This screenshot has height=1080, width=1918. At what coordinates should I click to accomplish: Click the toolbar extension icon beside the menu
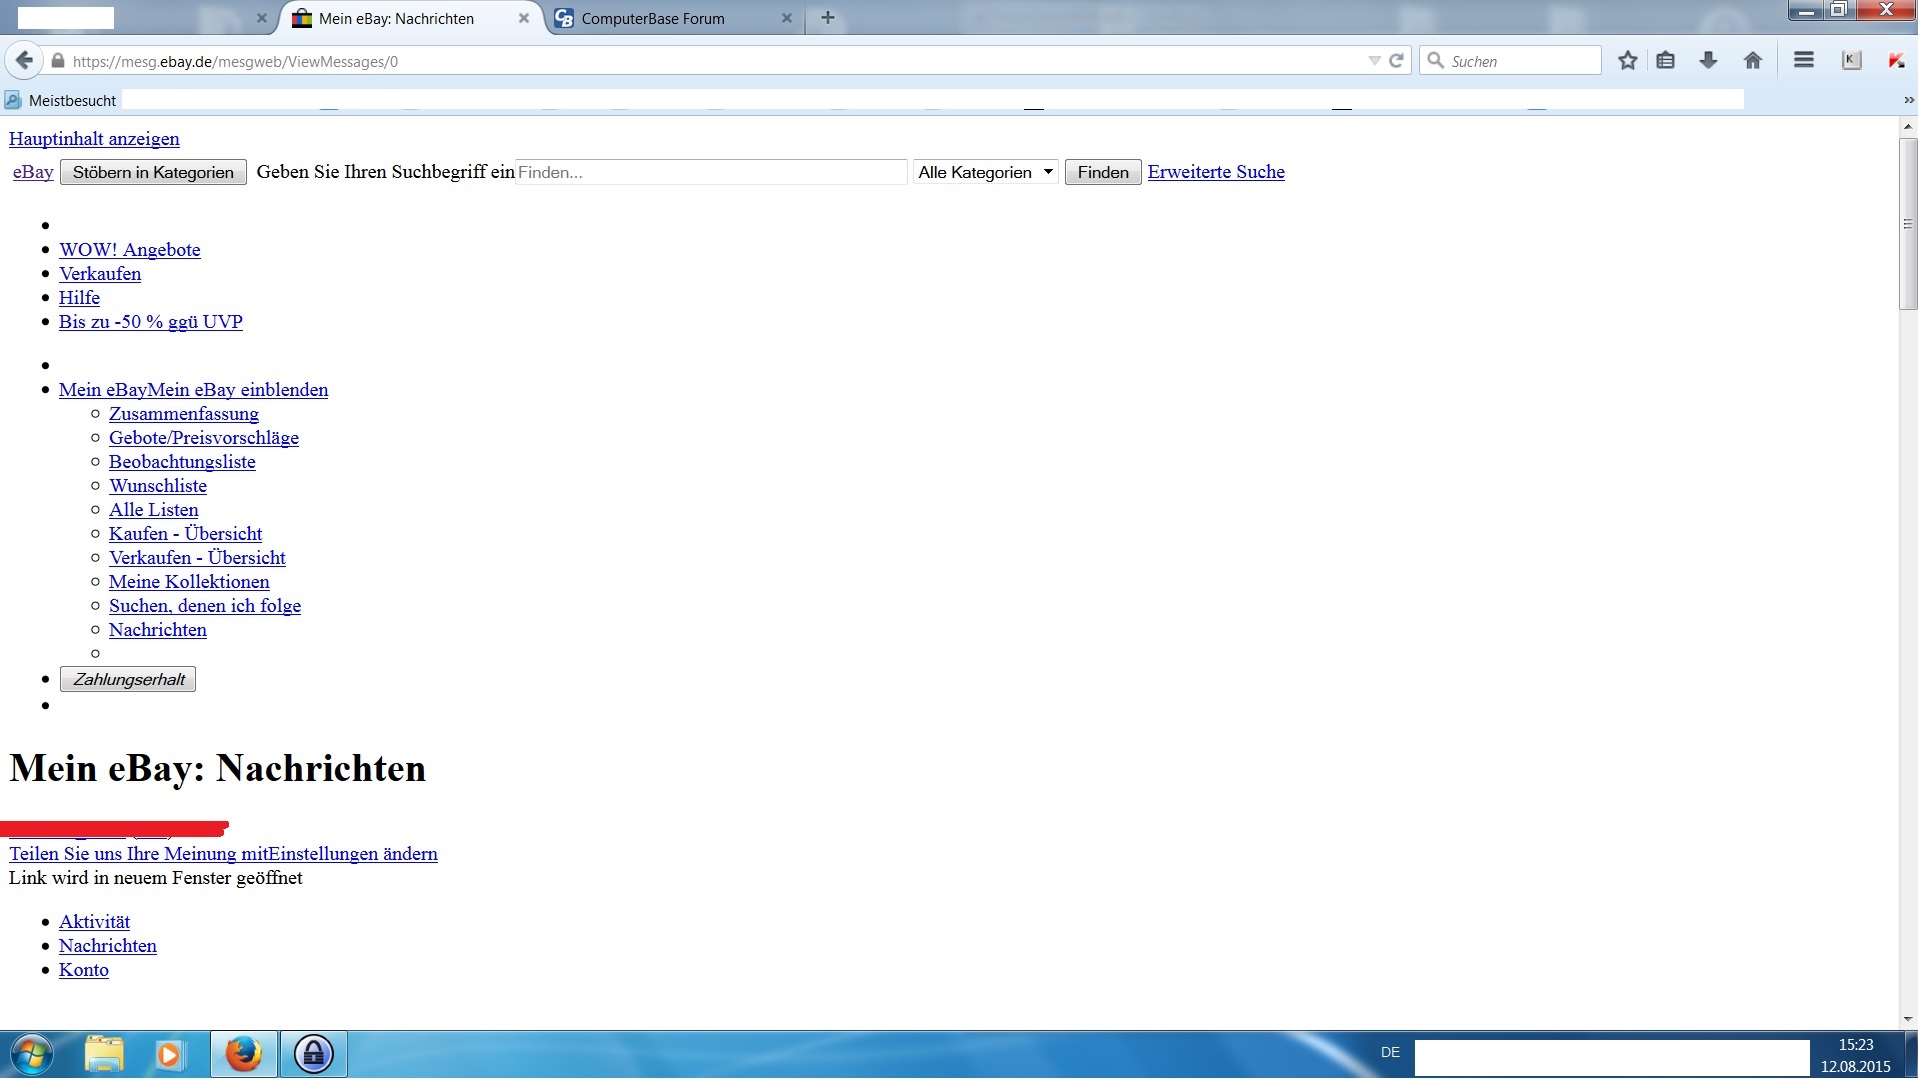pos(1851,61)
